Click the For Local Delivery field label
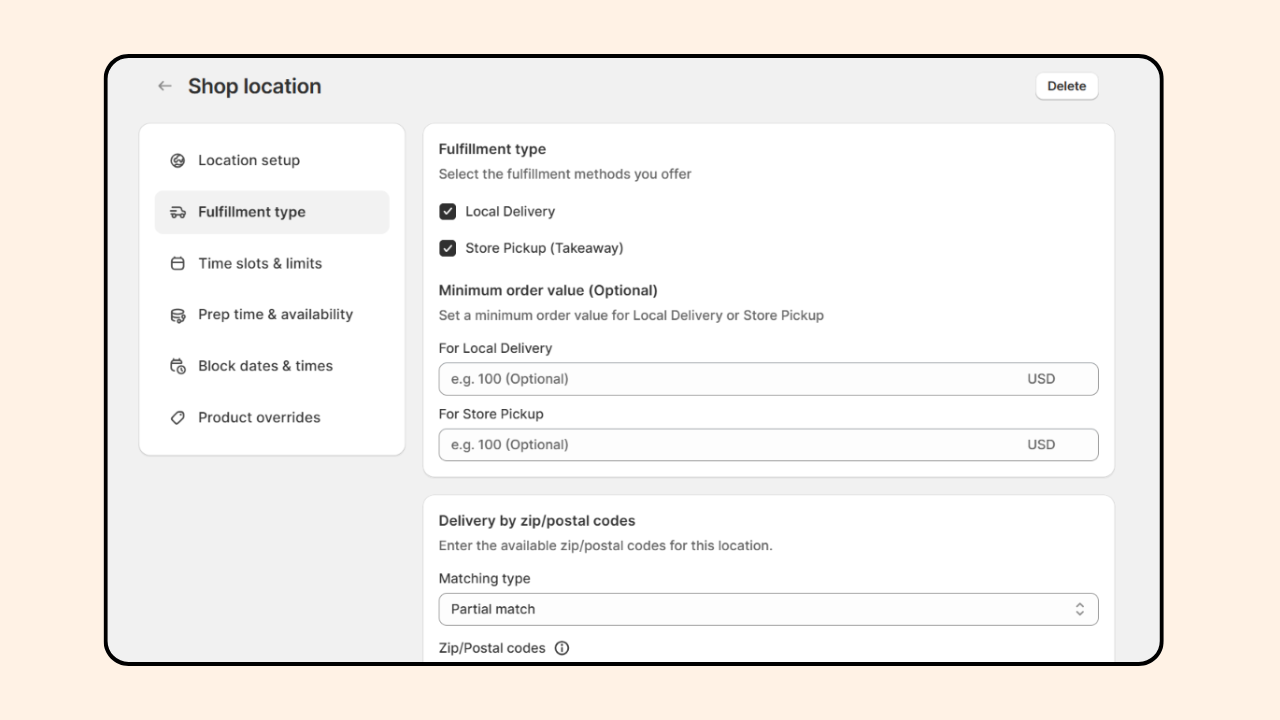 tap(495, 348)
